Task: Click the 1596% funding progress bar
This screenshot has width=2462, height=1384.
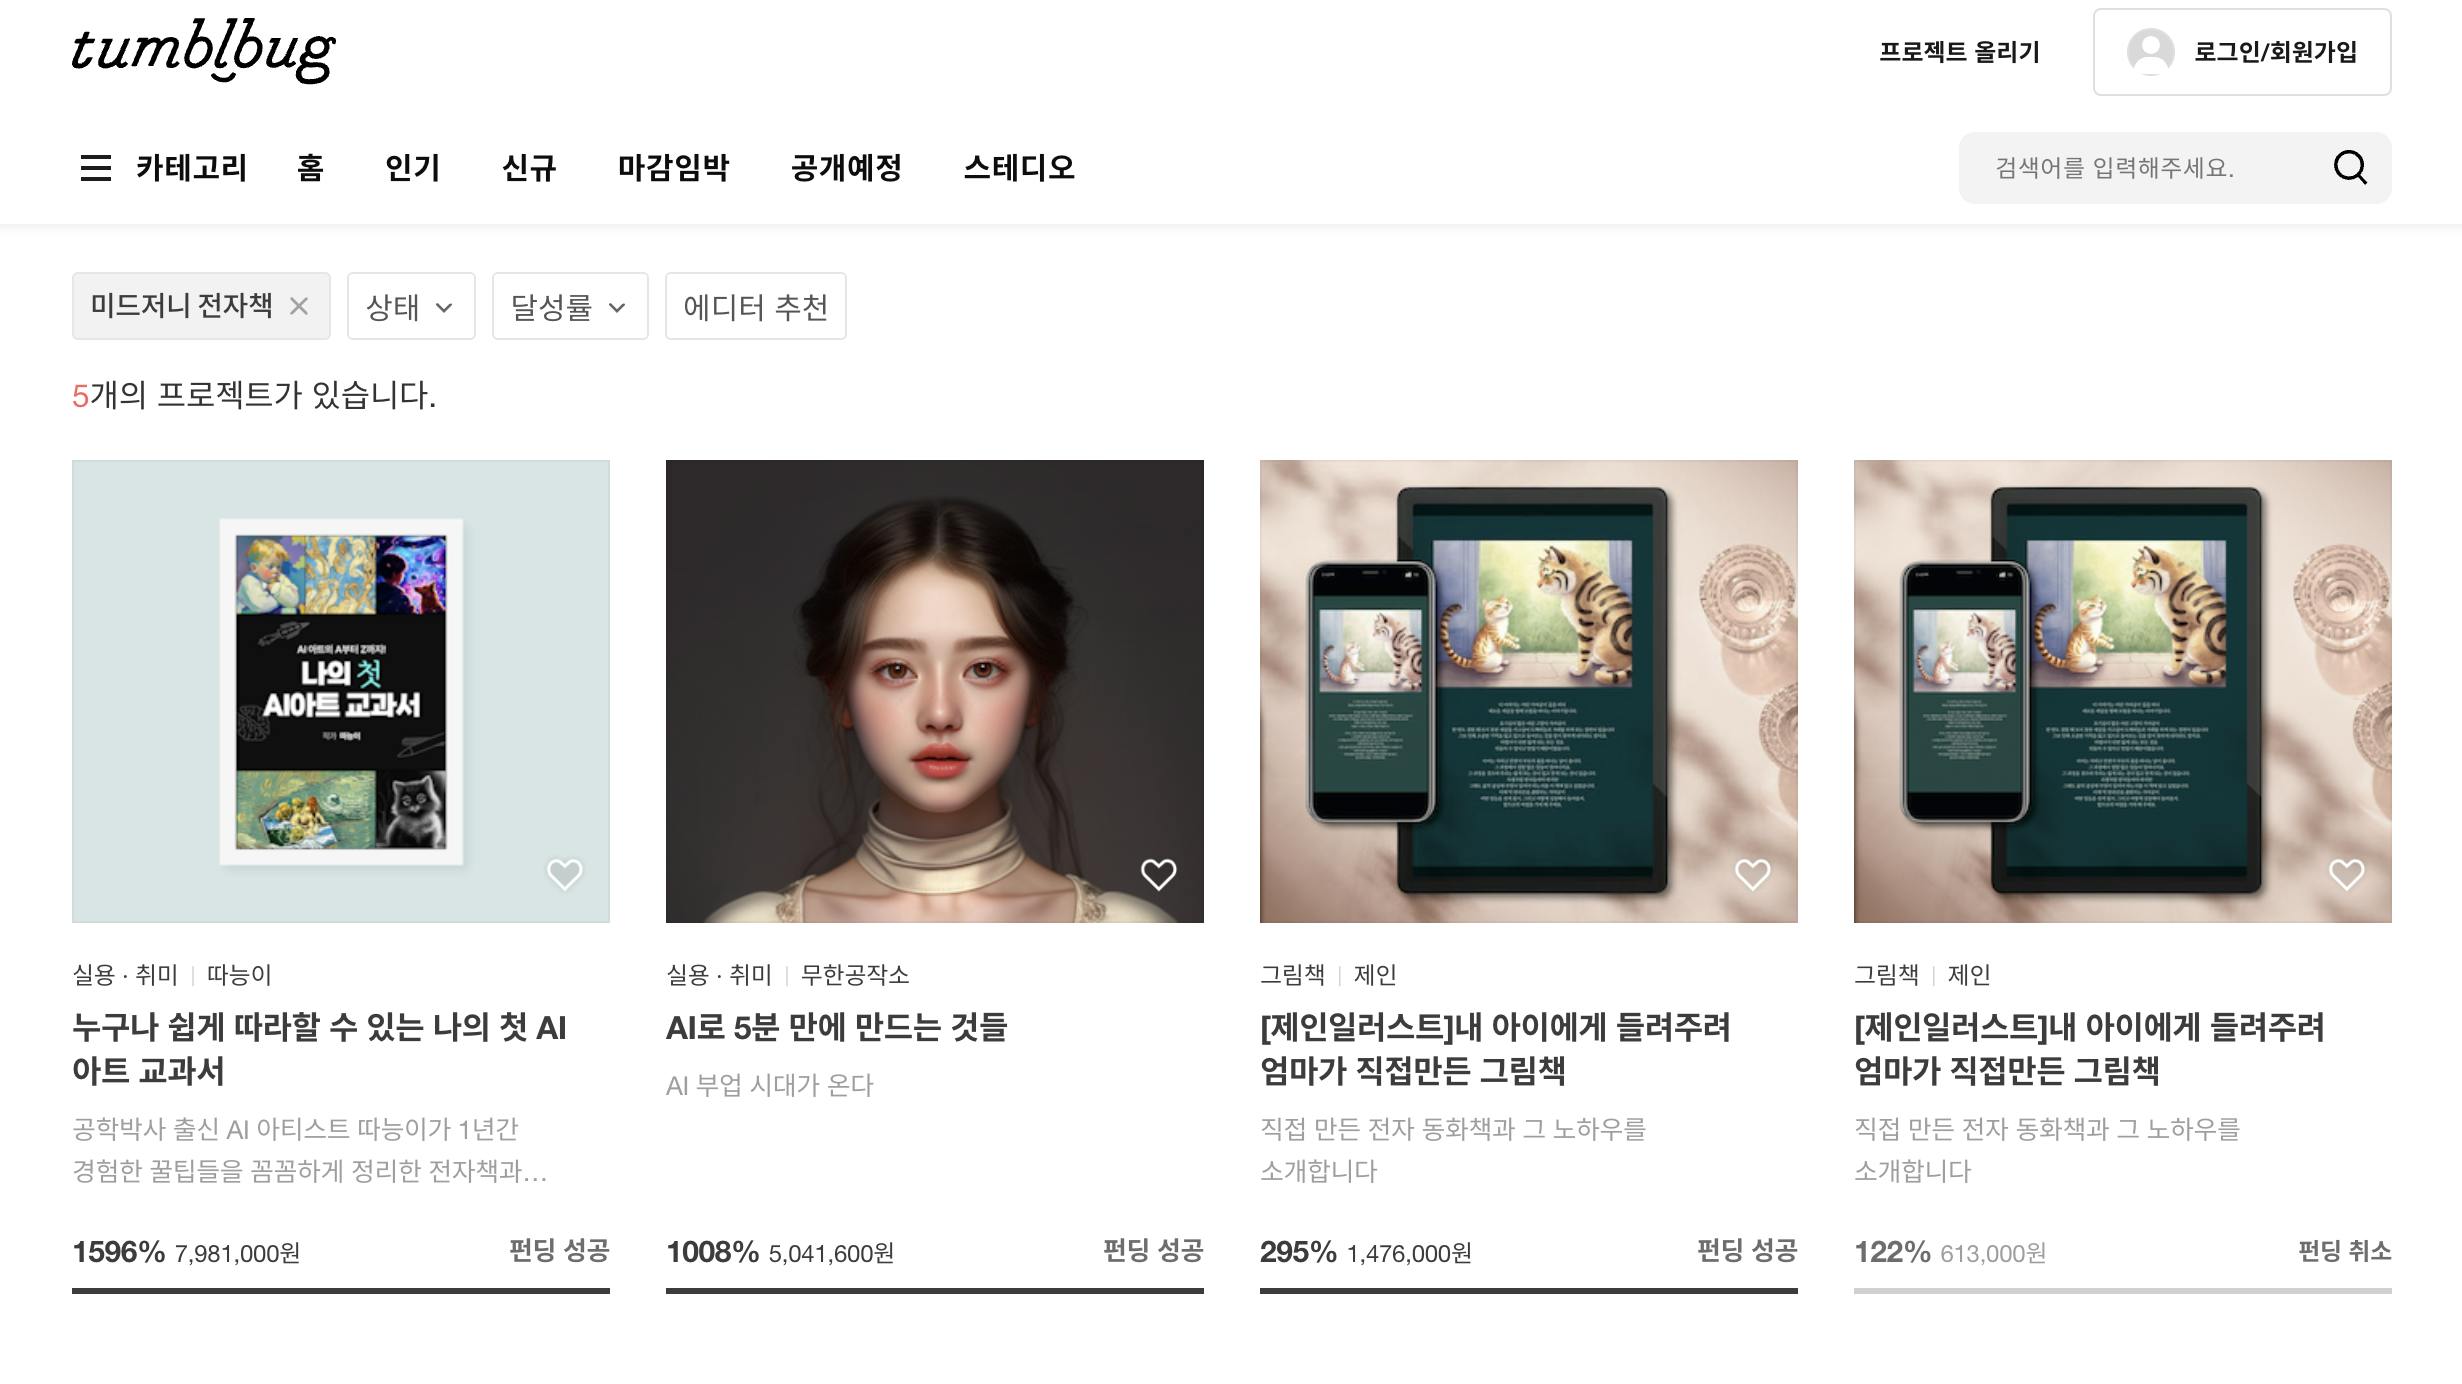Action: coord(341,1290)
